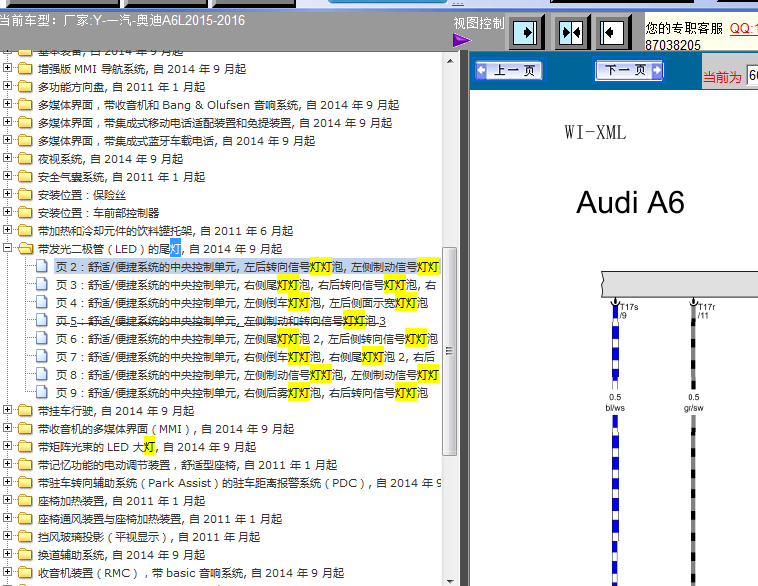758x586 pixels.
Task: Open the 页 3 document entry
Action: coord(246,285)
